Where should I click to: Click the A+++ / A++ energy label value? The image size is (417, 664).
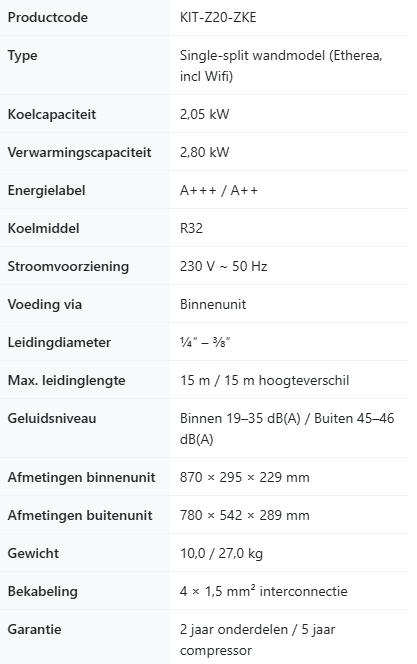pyautogui.click(x=218, y=191)
